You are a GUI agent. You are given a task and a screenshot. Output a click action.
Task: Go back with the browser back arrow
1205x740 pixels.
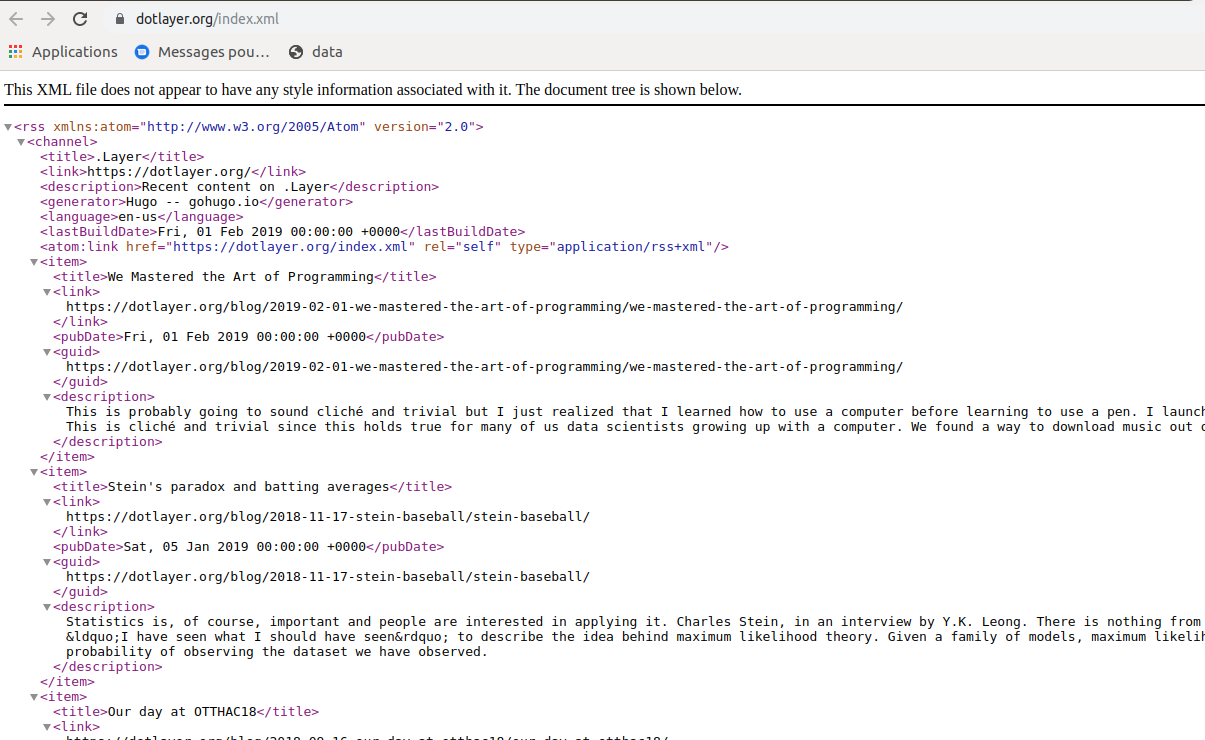tap(16, 19)
